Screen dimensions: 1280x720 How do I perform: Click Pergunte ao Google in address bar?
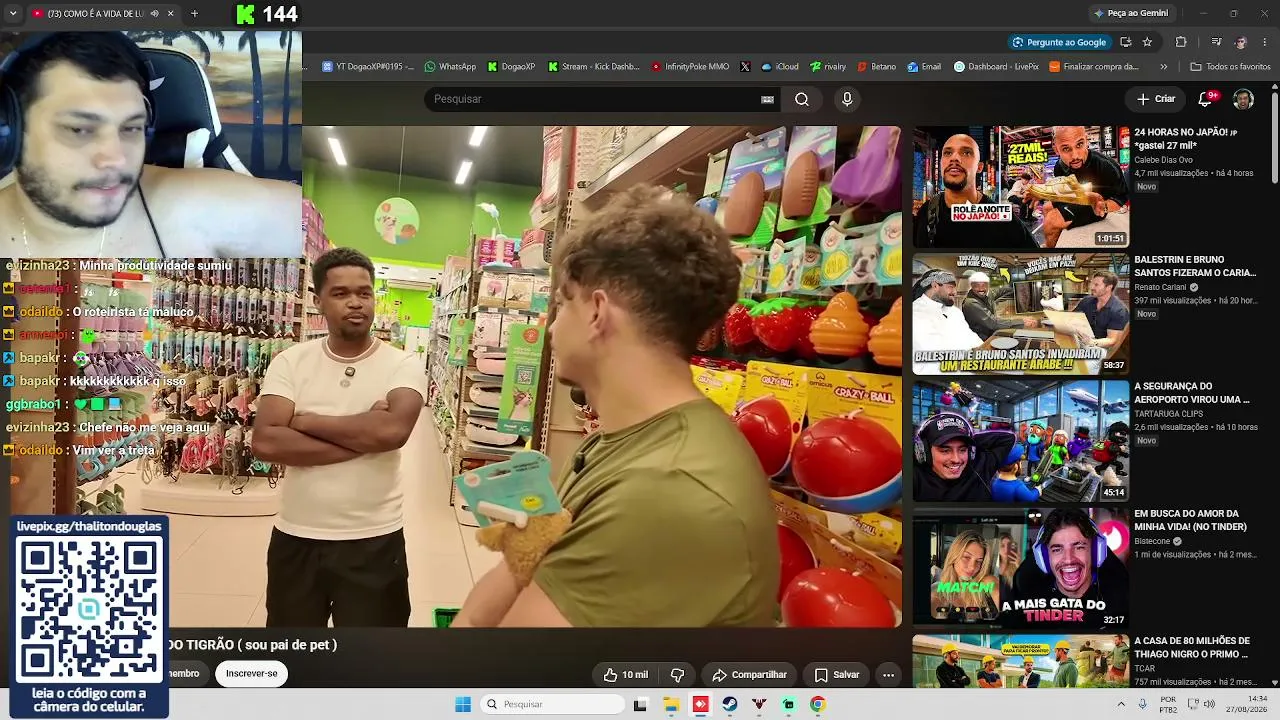point(1059,42)
